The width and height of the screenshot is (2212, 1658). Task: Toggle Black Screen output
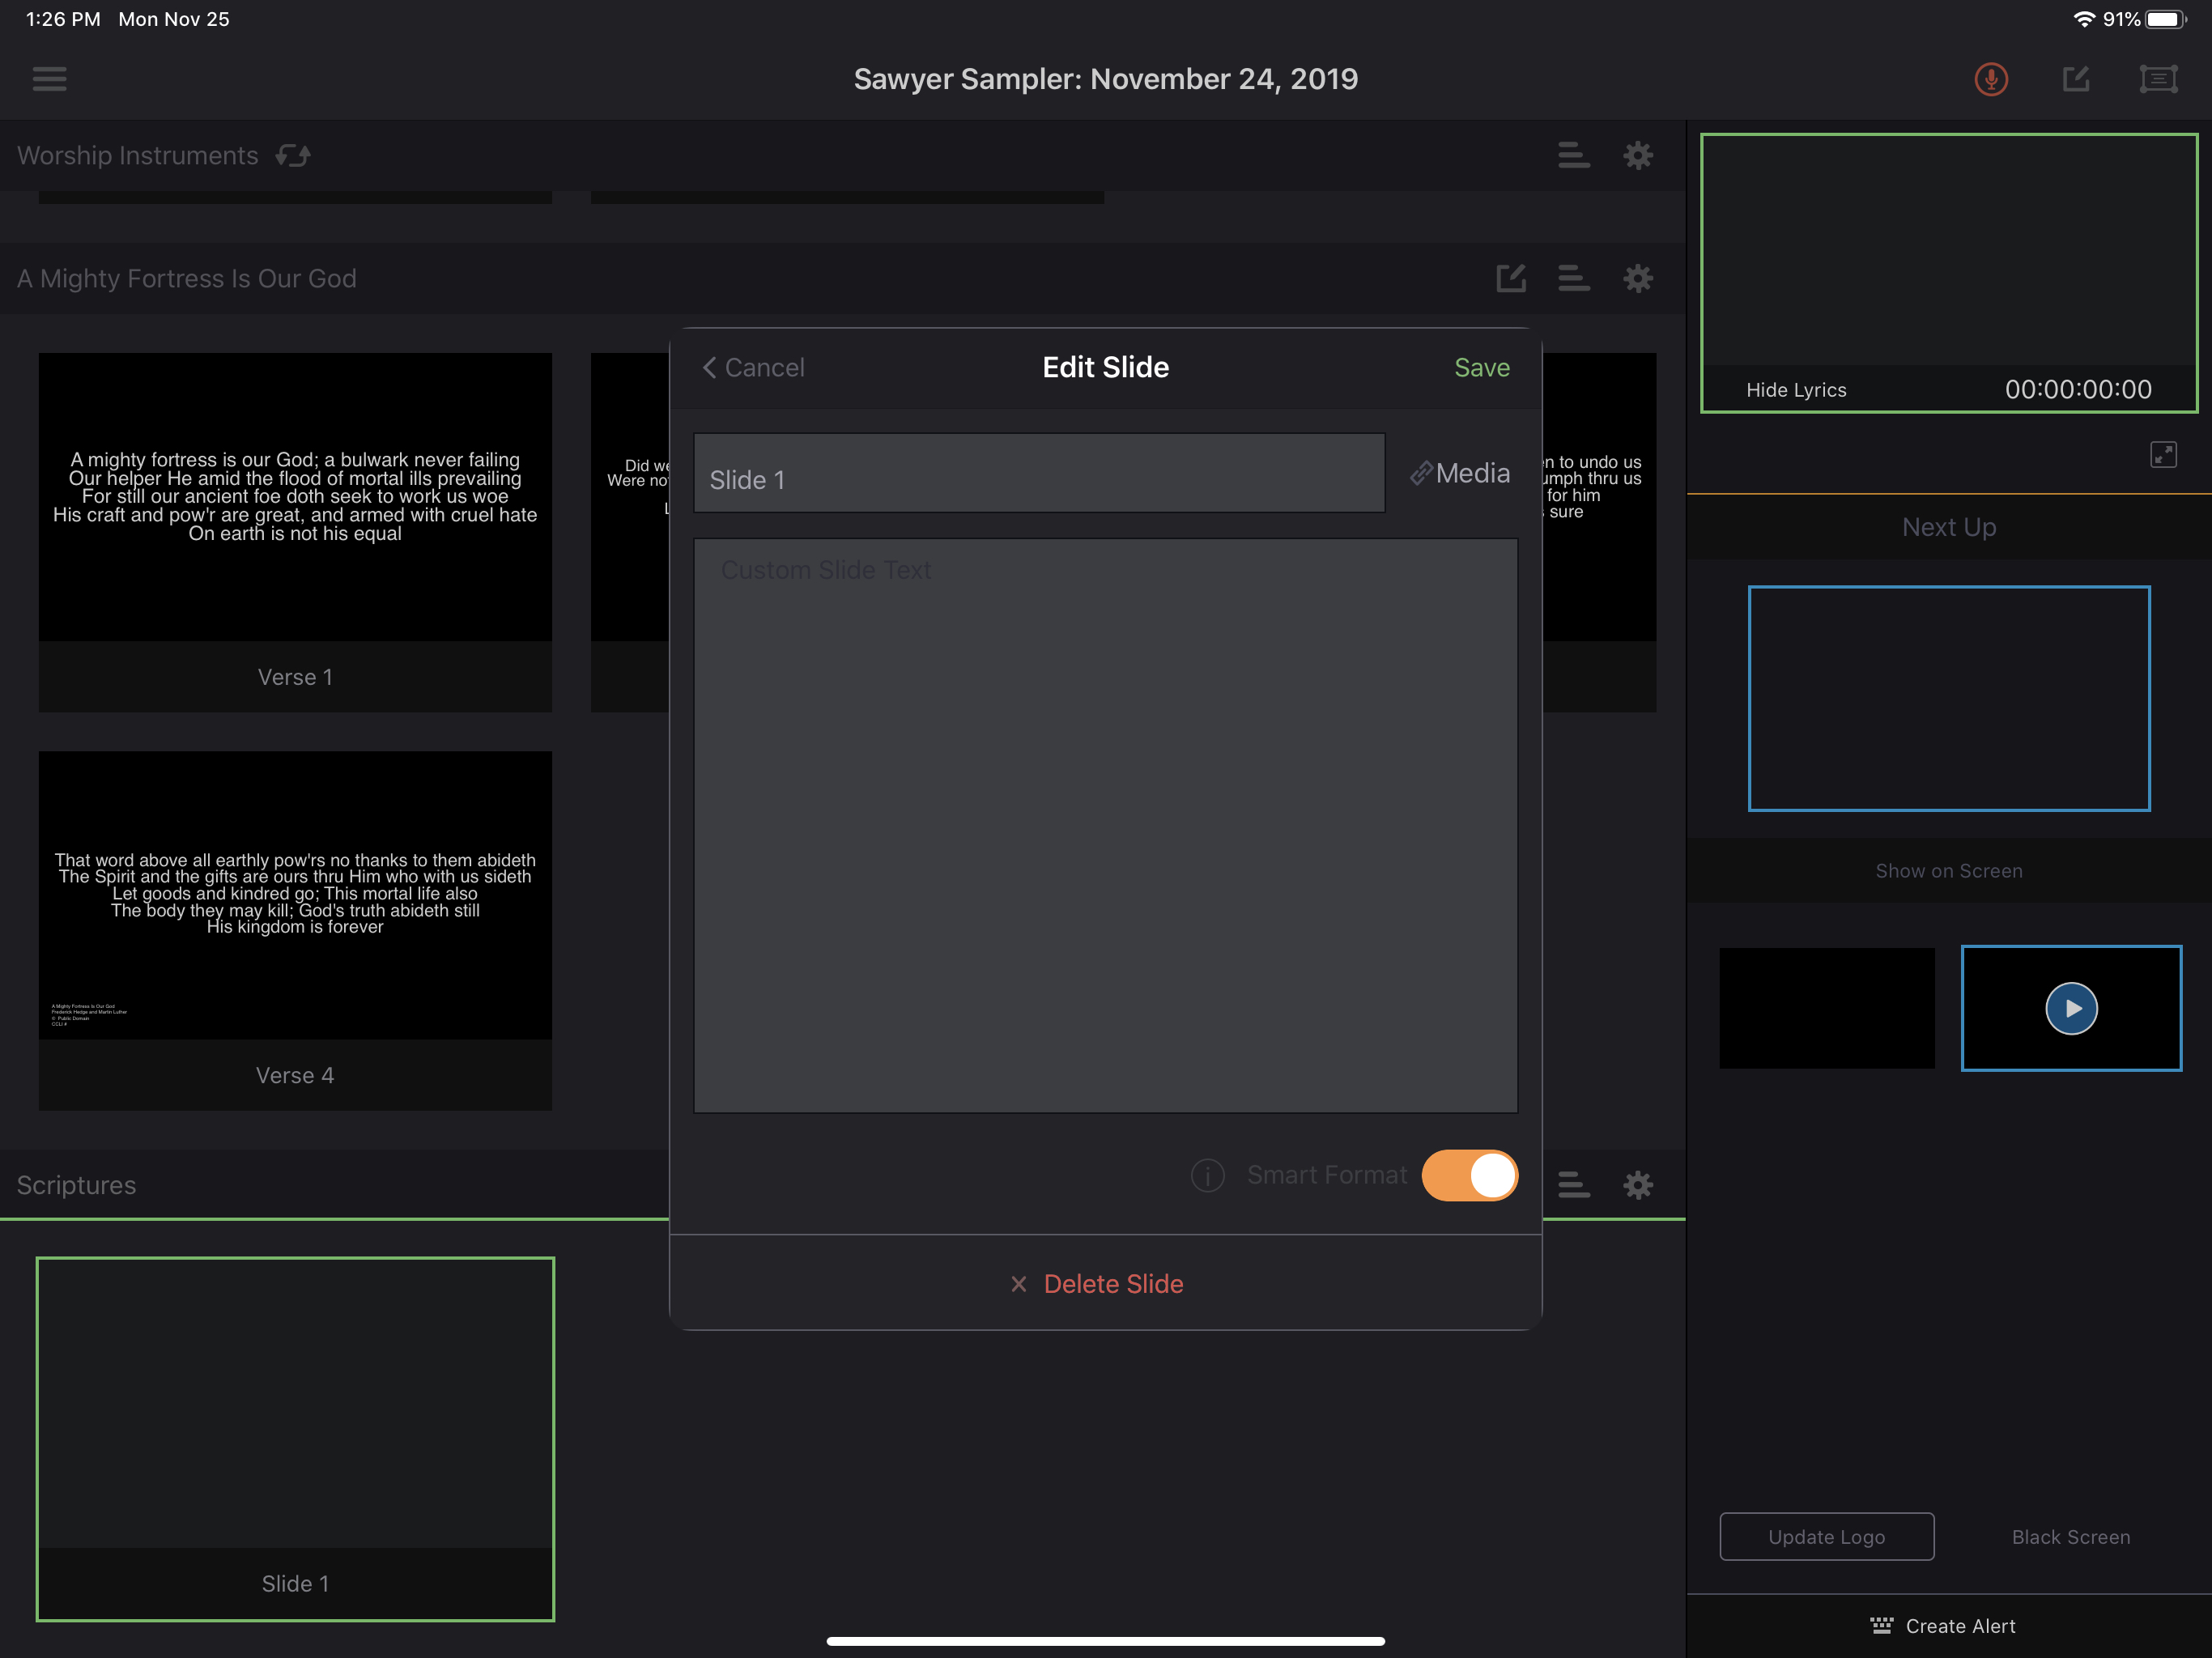click(x=2070, y=1537)
